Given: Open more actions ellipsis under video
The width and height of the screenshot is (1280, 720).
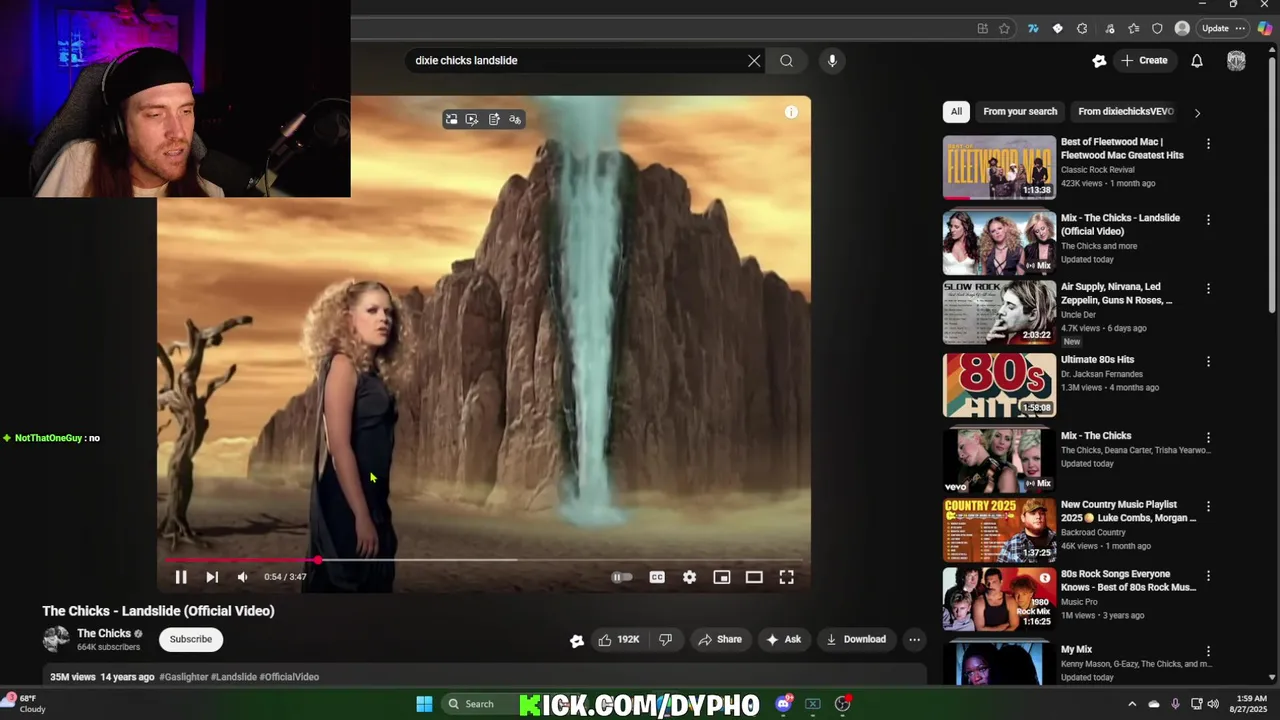Looking at the screenshot, I should 914,640.
